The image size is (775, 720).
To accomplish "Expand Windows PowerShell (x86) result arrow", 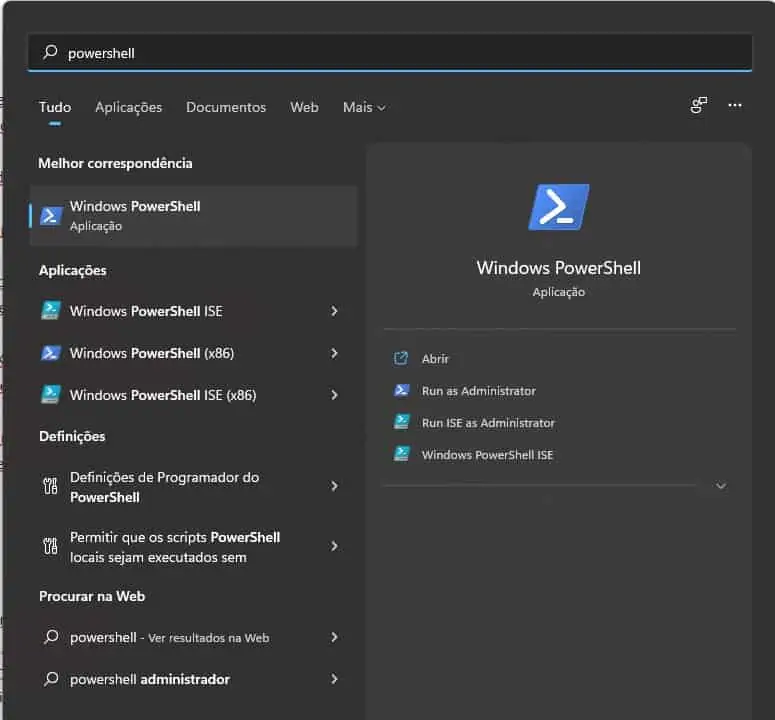I will coord(334,353).
